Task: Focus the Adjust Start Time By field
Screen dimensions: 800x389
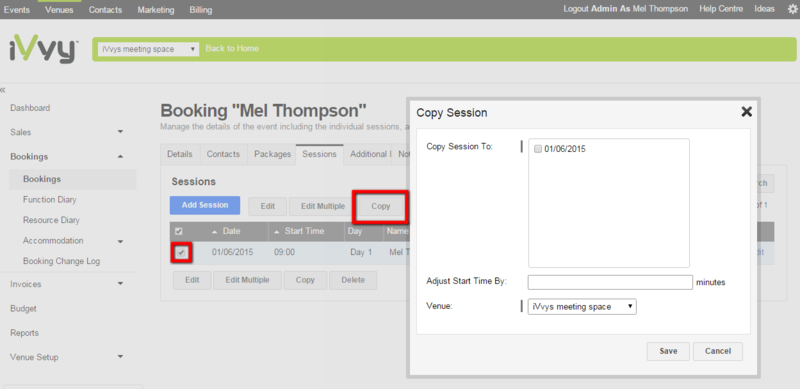Action: coord(610,282)
